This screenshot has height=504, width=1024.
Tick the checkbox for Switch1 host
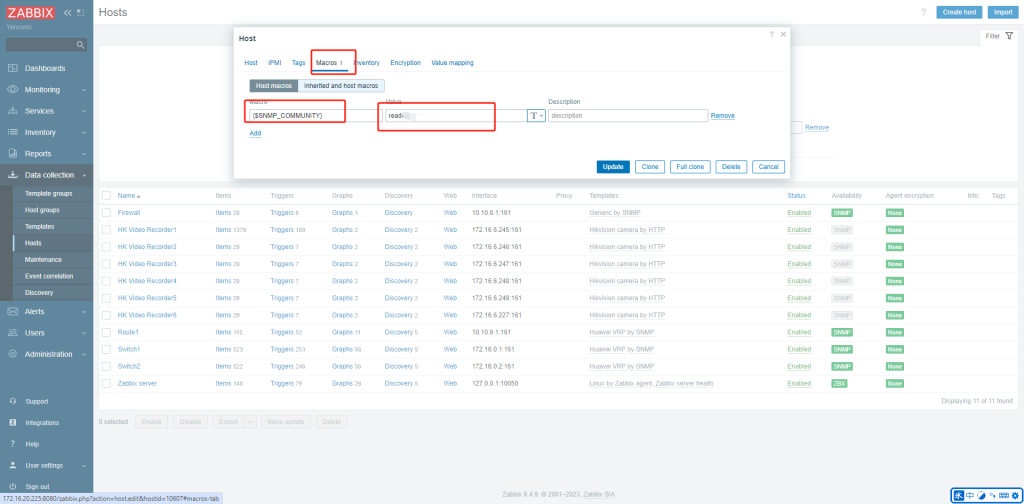[106, 349]
